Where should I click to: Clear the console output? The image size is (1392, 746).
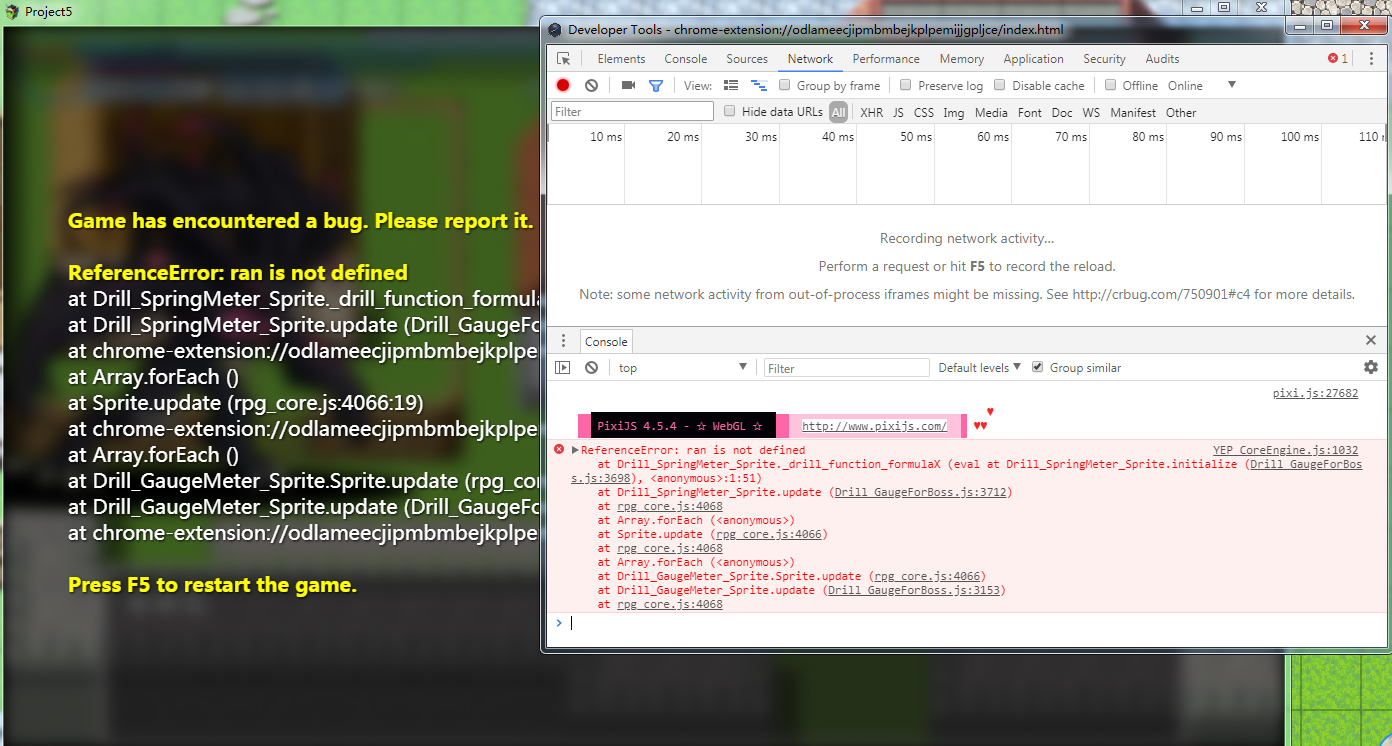click(591, 368)
